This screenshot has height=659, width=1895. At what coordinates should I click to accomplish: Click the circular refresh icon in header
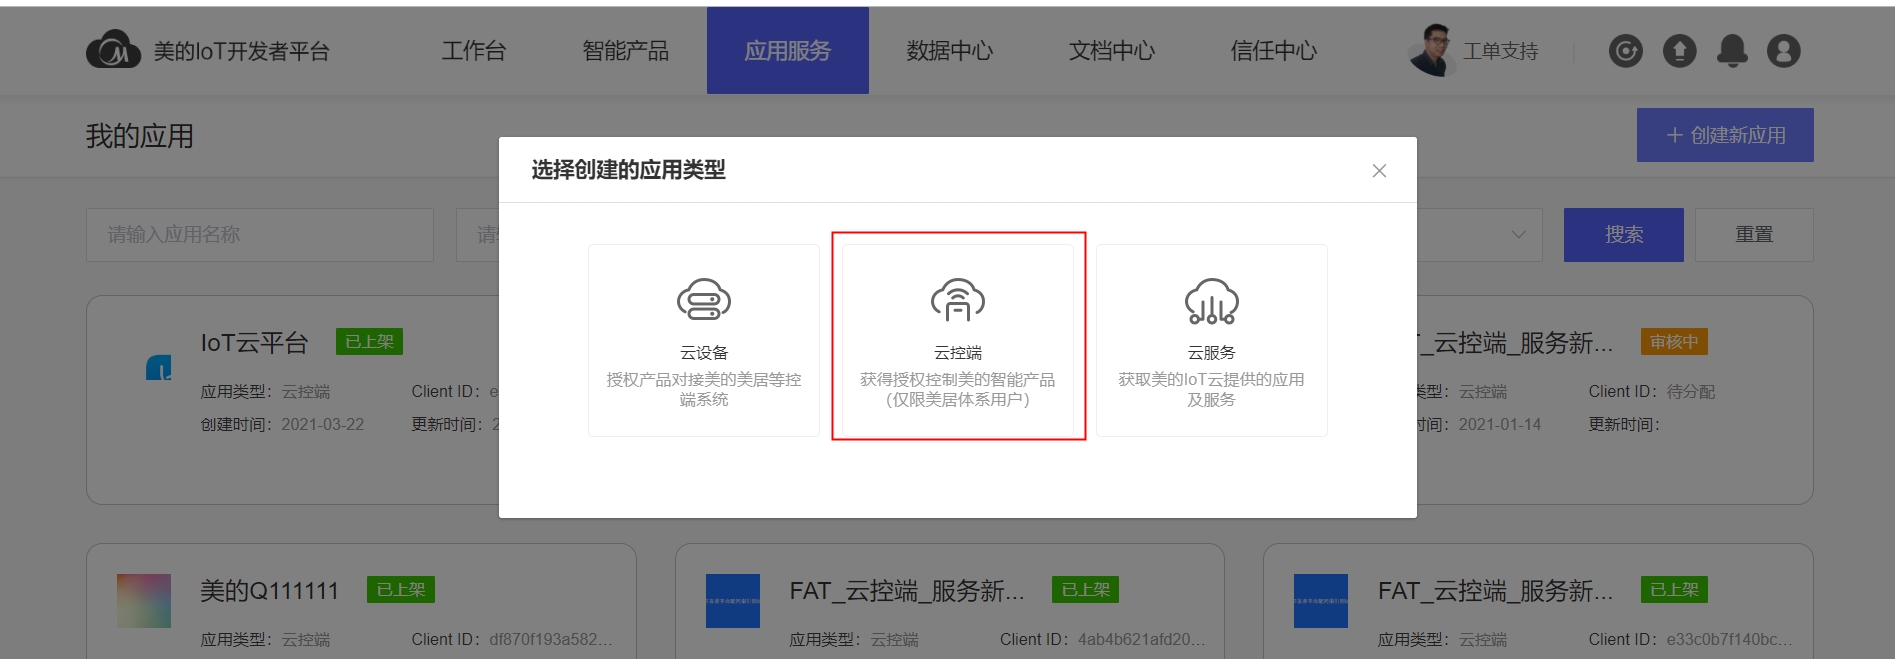pyautogui.click(x=1626, y=50)
